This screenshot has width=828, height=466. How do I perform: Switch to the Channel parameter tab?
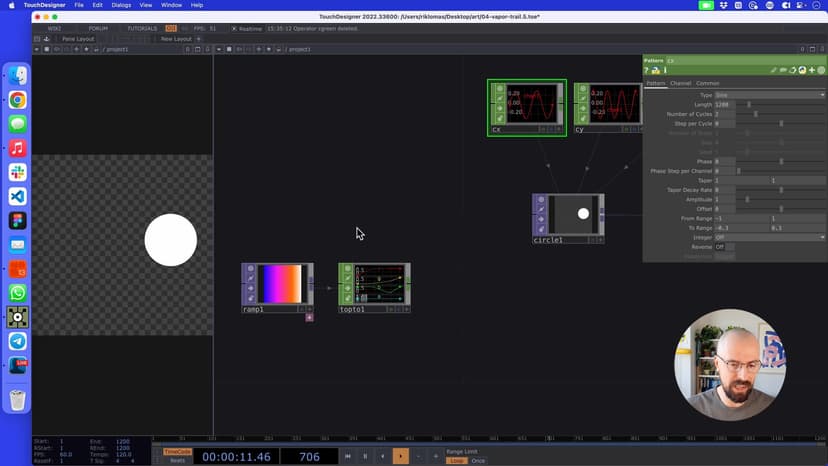(680, 83)
